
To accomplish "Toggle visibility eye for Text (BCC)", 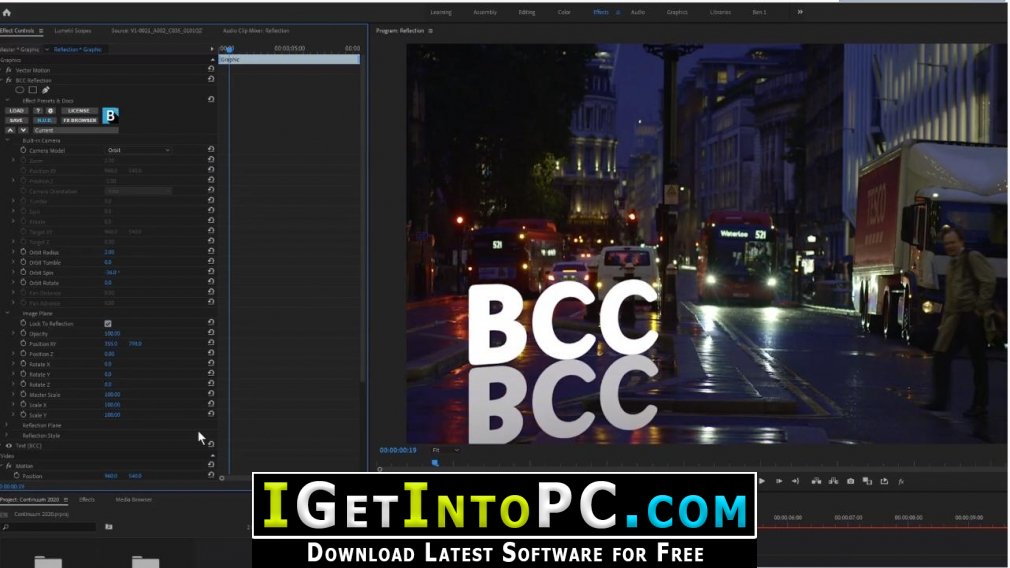I will pyautogui.click(x=8, y=446).
